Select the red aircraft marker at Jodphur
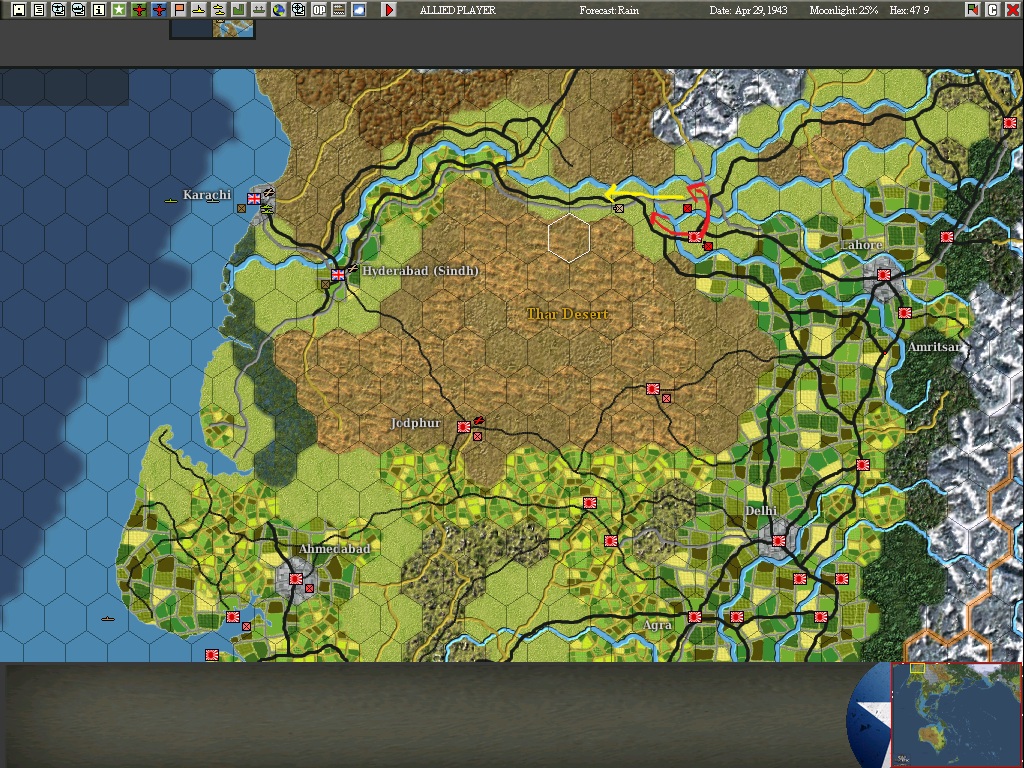The height and width of the screenshot is (768, 1024). [479, 420]
